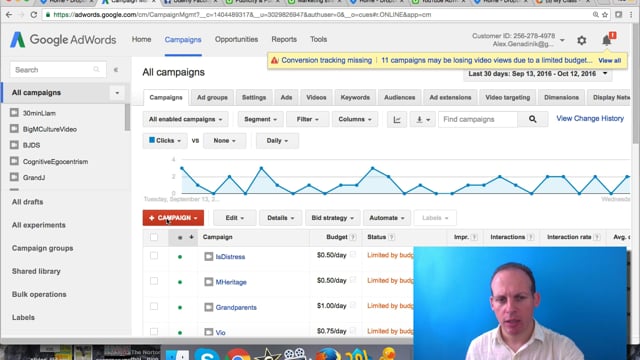Click the GrandJ campaign icon
This screenshot has width=640, height=360.
click(14, 177)
